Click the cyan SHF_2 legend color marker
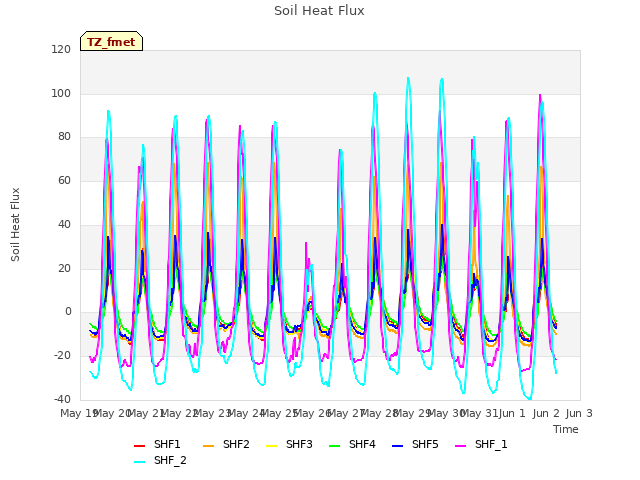 coord(139,462)
